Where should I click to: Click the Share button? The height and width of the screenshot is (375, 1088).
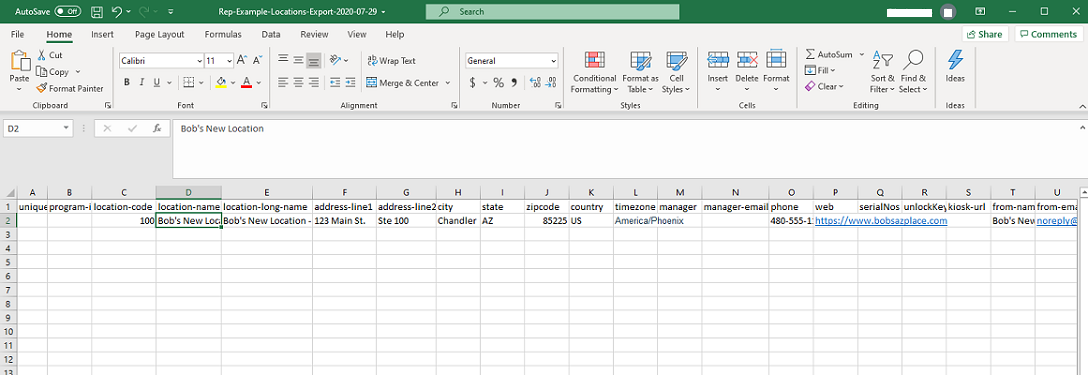coord(985,34)
